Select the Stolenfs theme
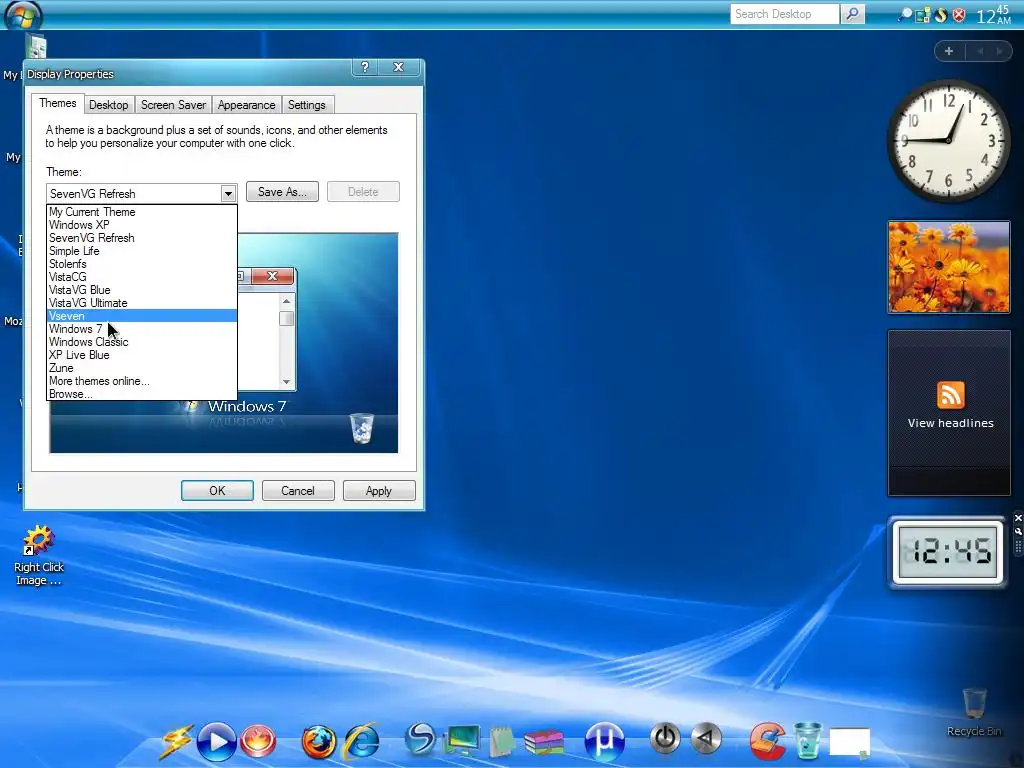1024x768 pixels. [142, 264]
